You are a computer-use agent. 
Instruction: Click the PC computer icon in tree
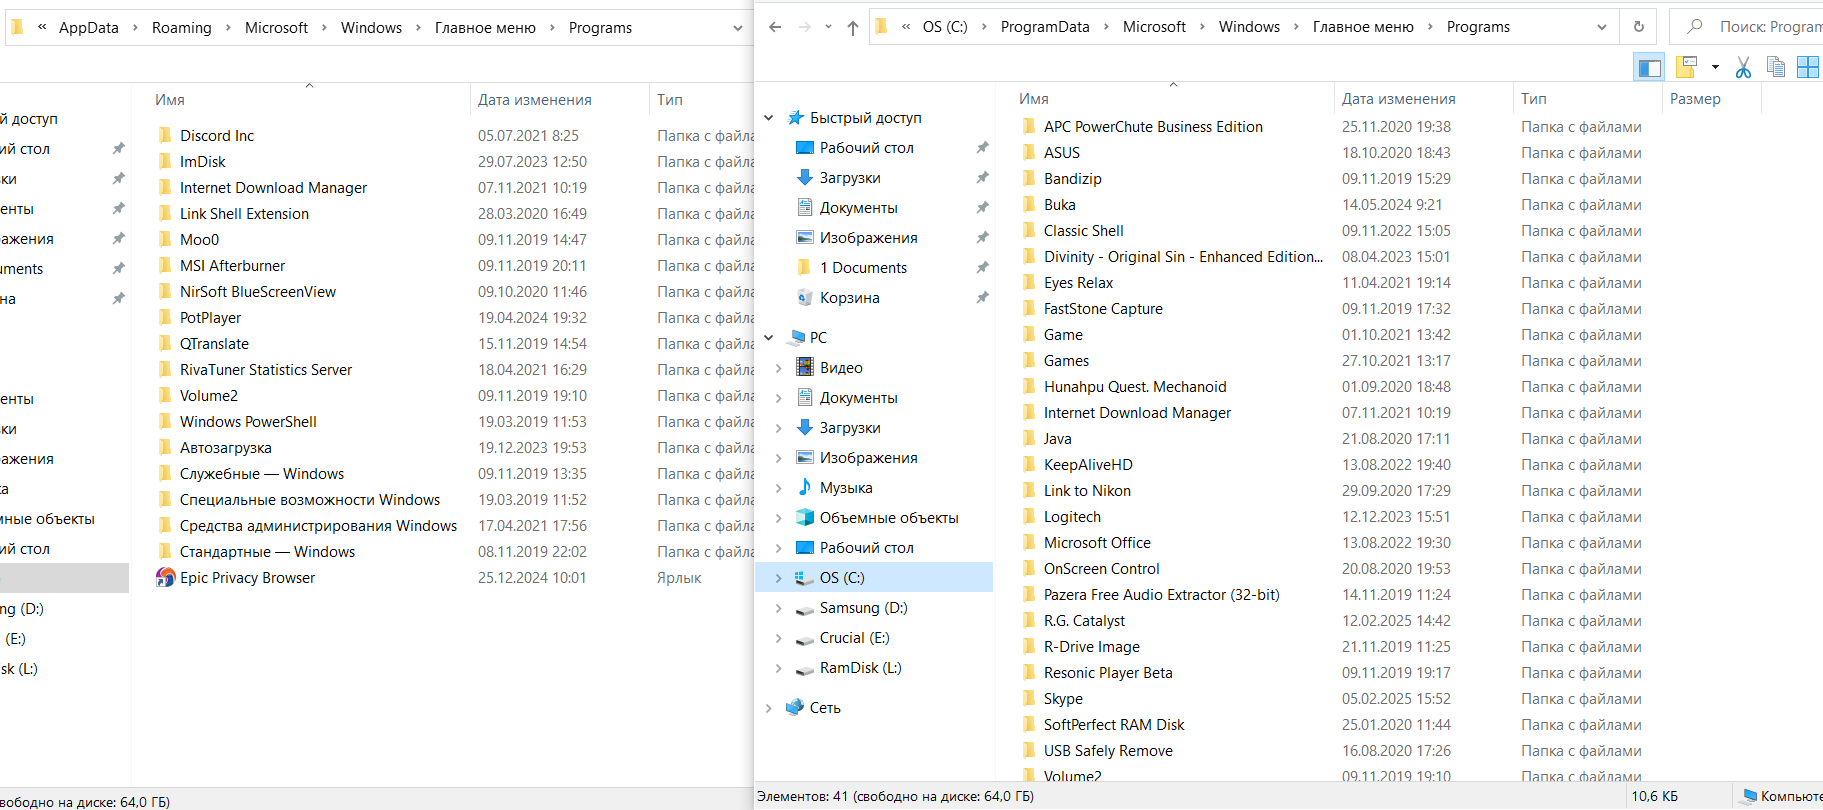pos(796,338)
